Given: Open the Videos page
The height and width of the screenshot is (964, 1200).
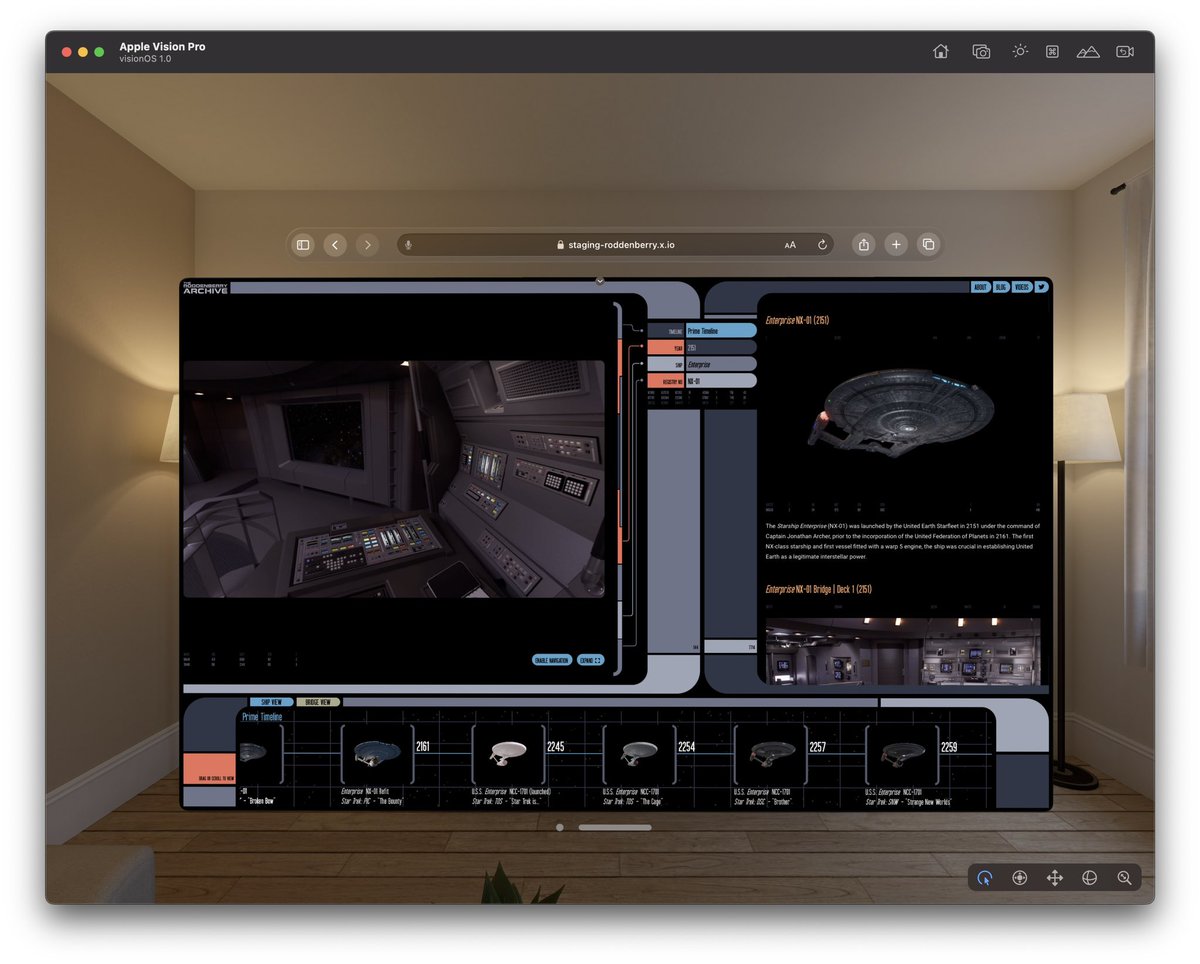Looking at the screenshot, I should (1022, 287).
